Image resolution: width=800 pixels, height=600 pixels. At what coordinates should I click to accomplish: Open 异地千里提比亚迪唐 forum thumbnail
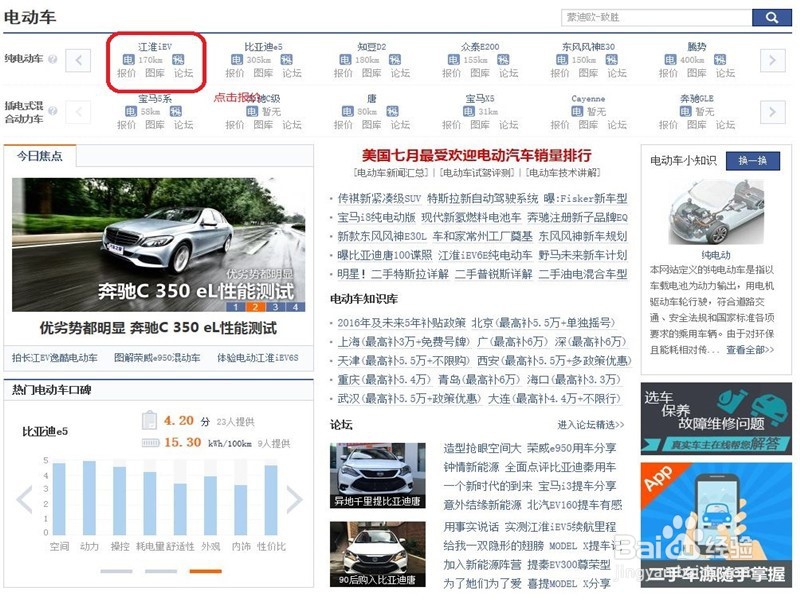click(x=378, y=475)
